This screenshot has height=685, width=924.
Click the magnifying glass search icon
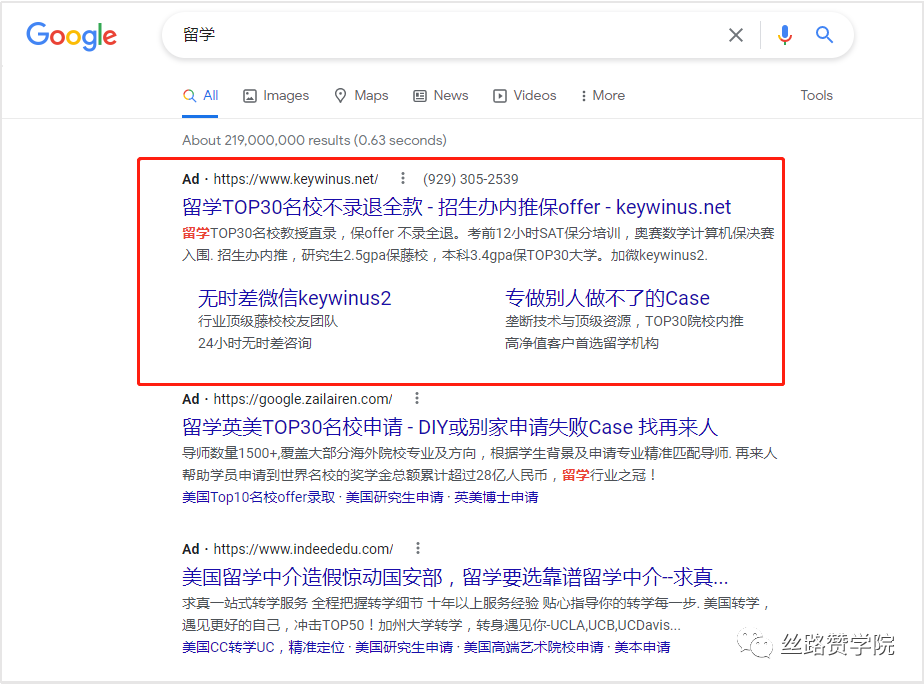[824, 35]
